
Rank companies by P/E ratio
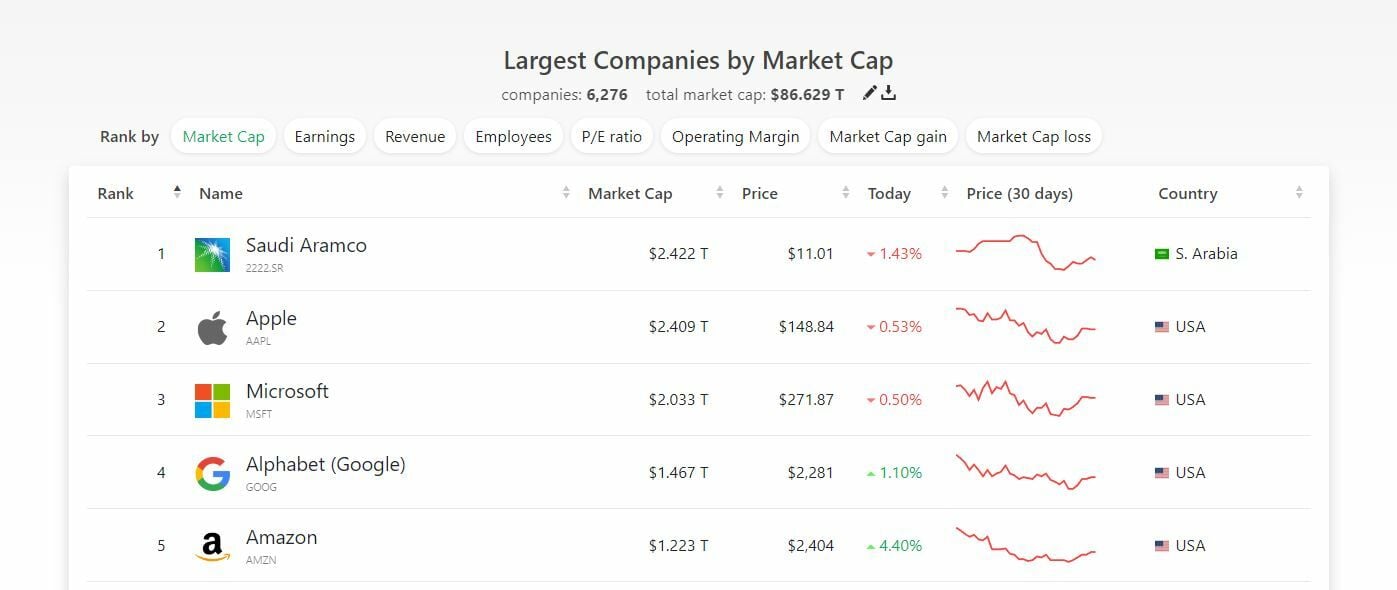(611, 137)
